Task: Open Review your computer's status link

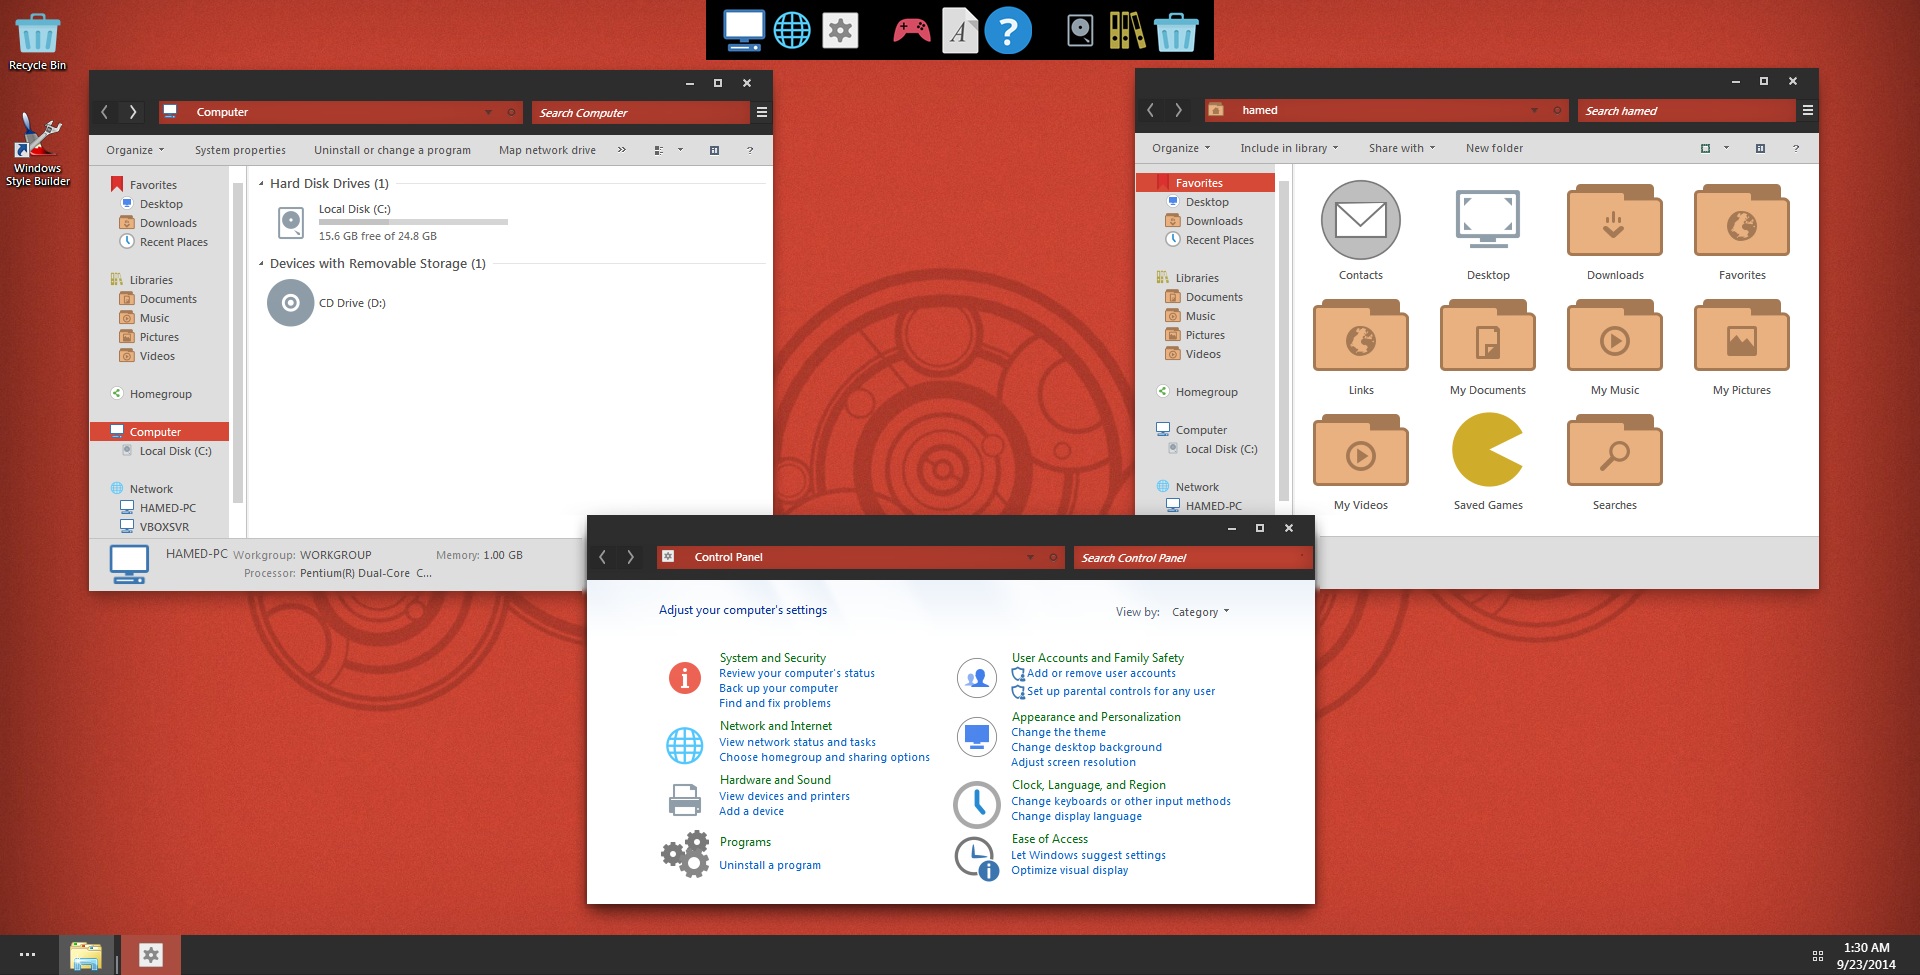Action: coord(797,673)
